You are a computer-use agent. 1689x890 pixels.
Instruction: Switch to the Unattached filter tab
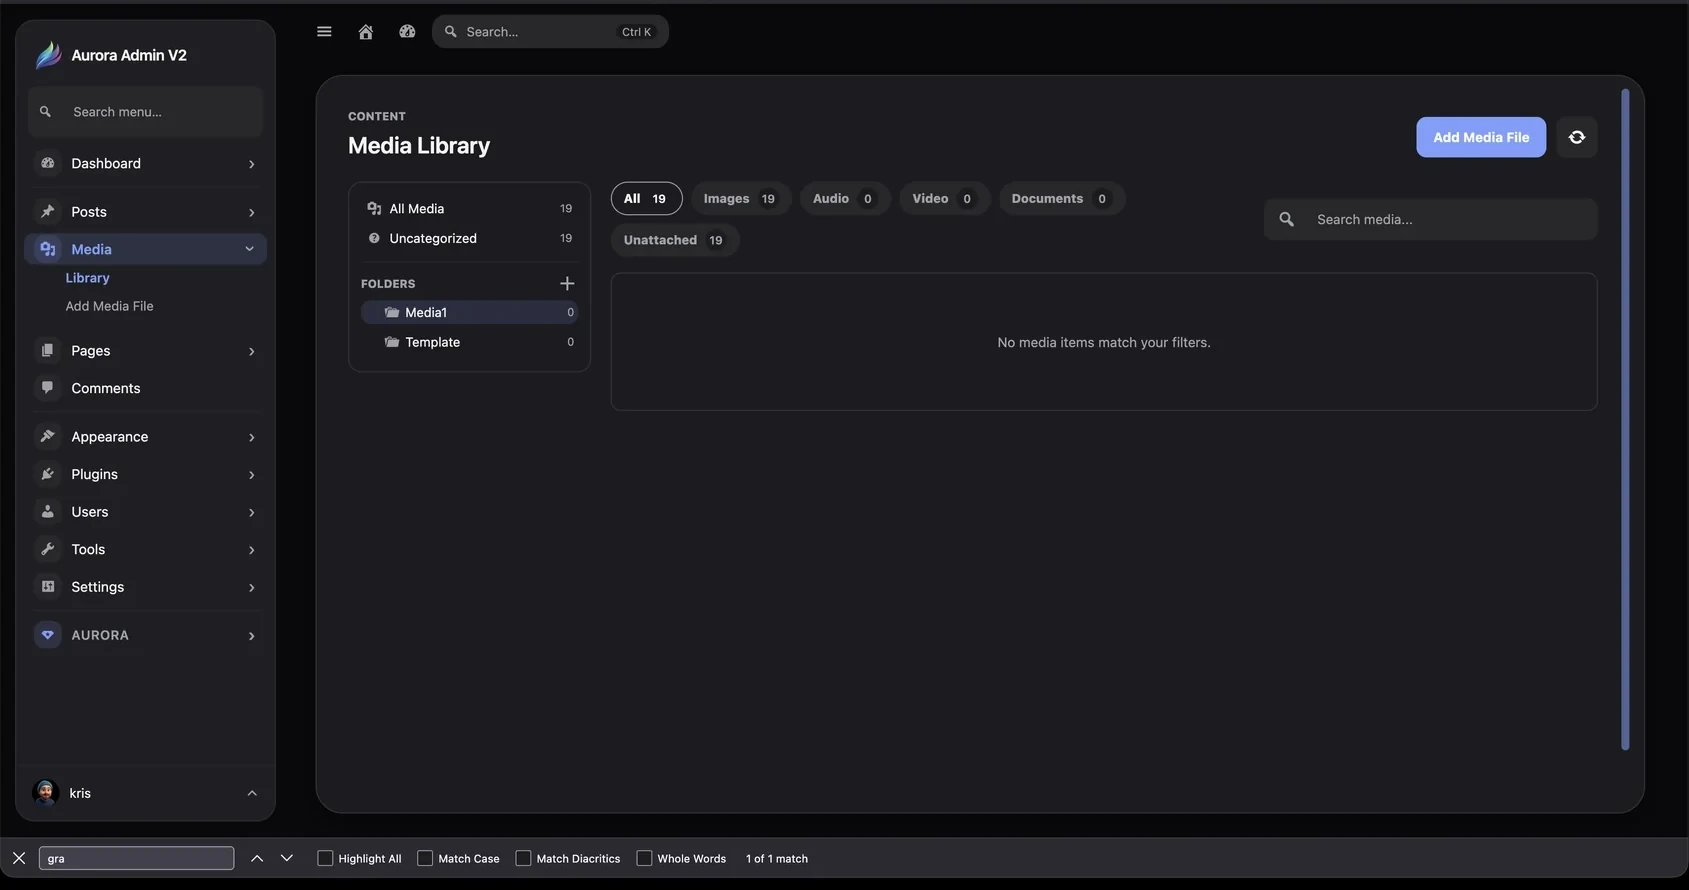coord(674,240)
